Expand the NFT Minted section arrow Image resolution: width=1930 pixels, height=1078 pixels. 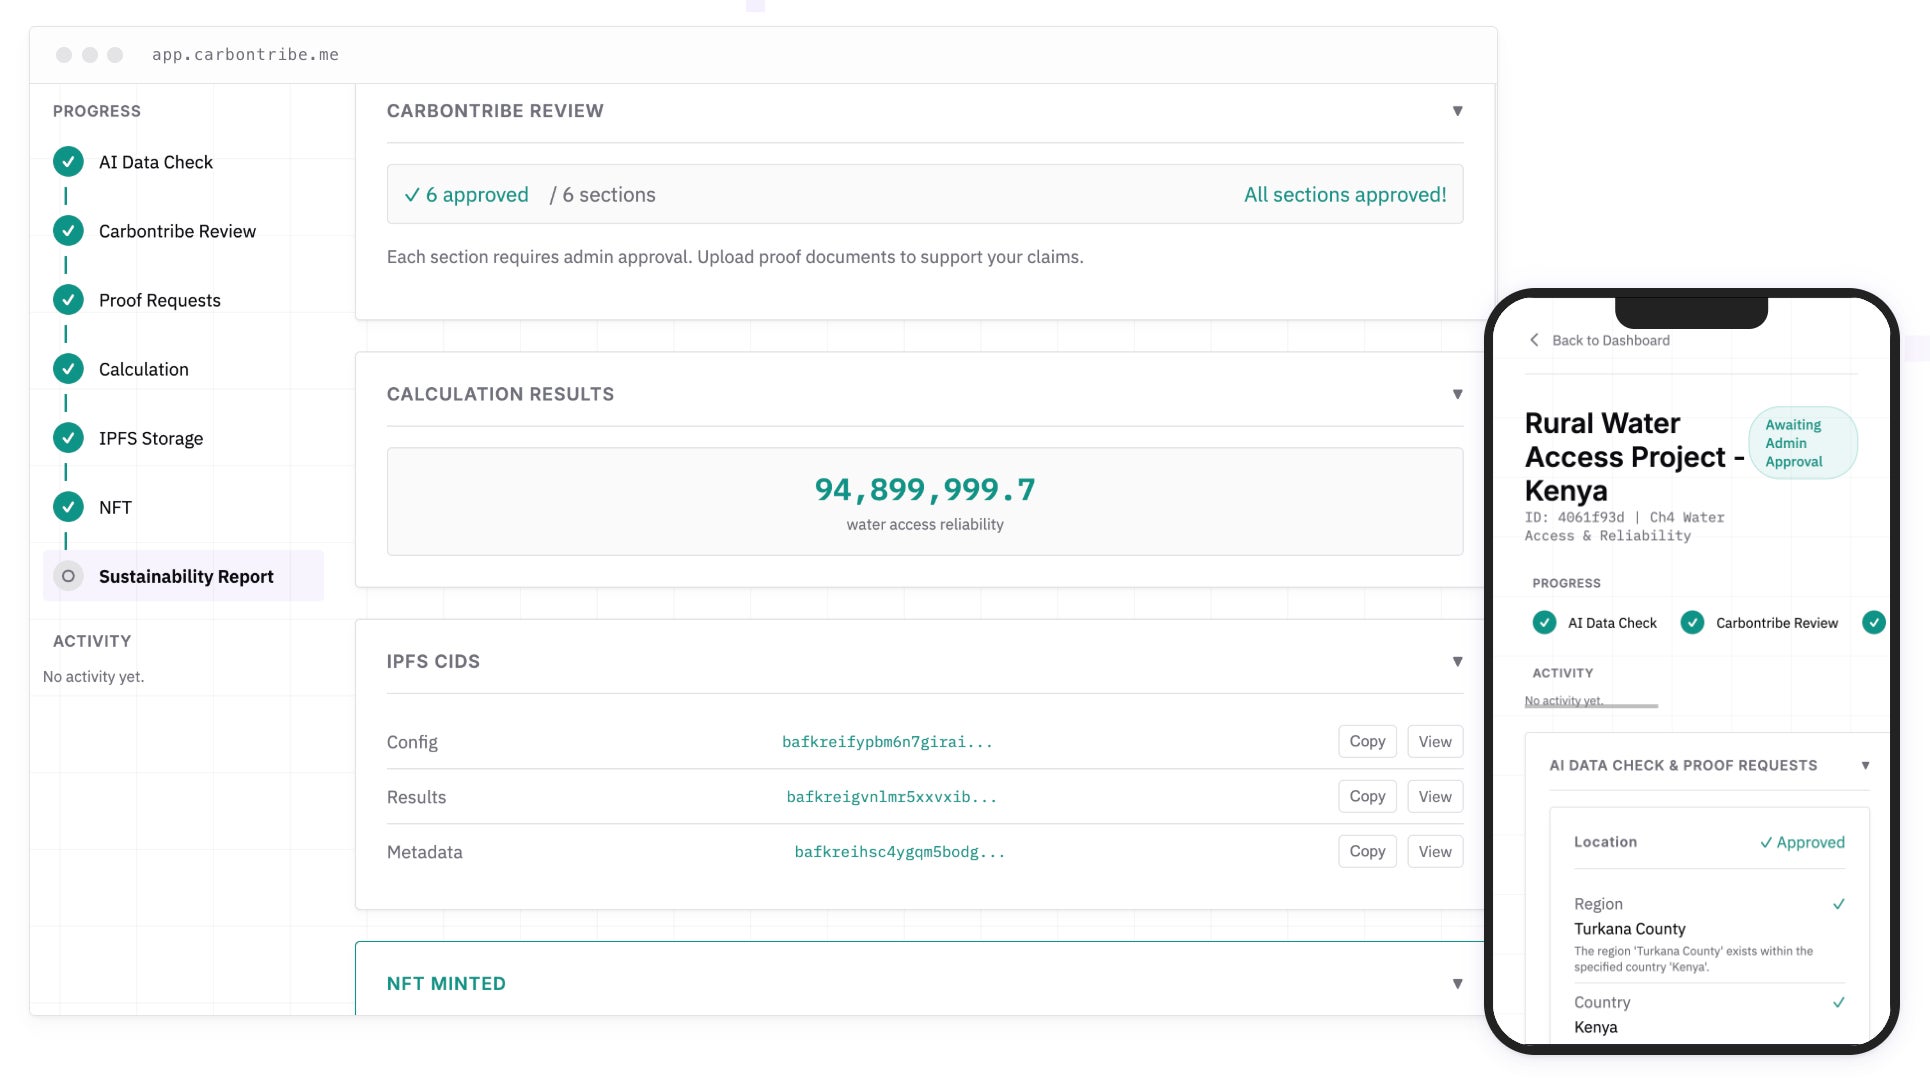coord(1457,983)
